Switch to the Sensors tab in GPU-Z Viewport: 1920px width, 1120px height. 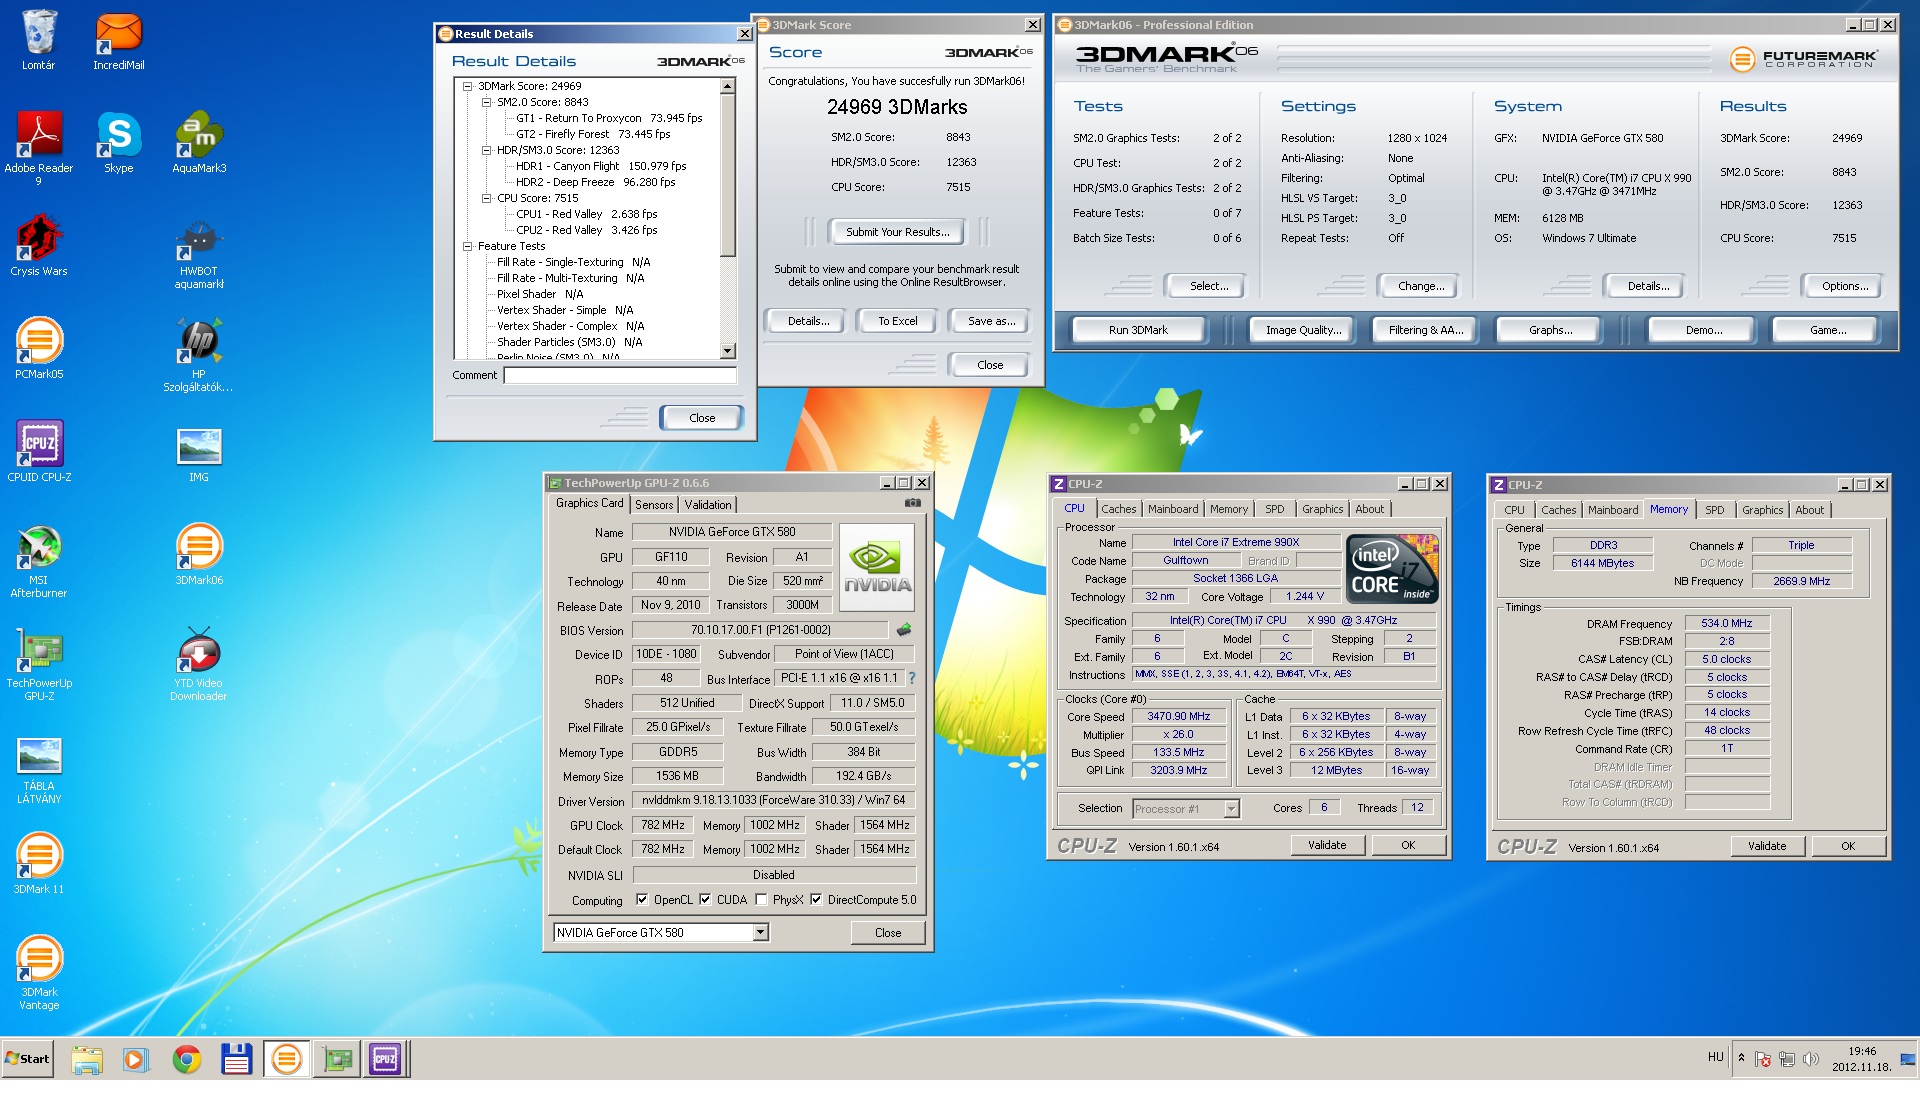tap(654, 505)
